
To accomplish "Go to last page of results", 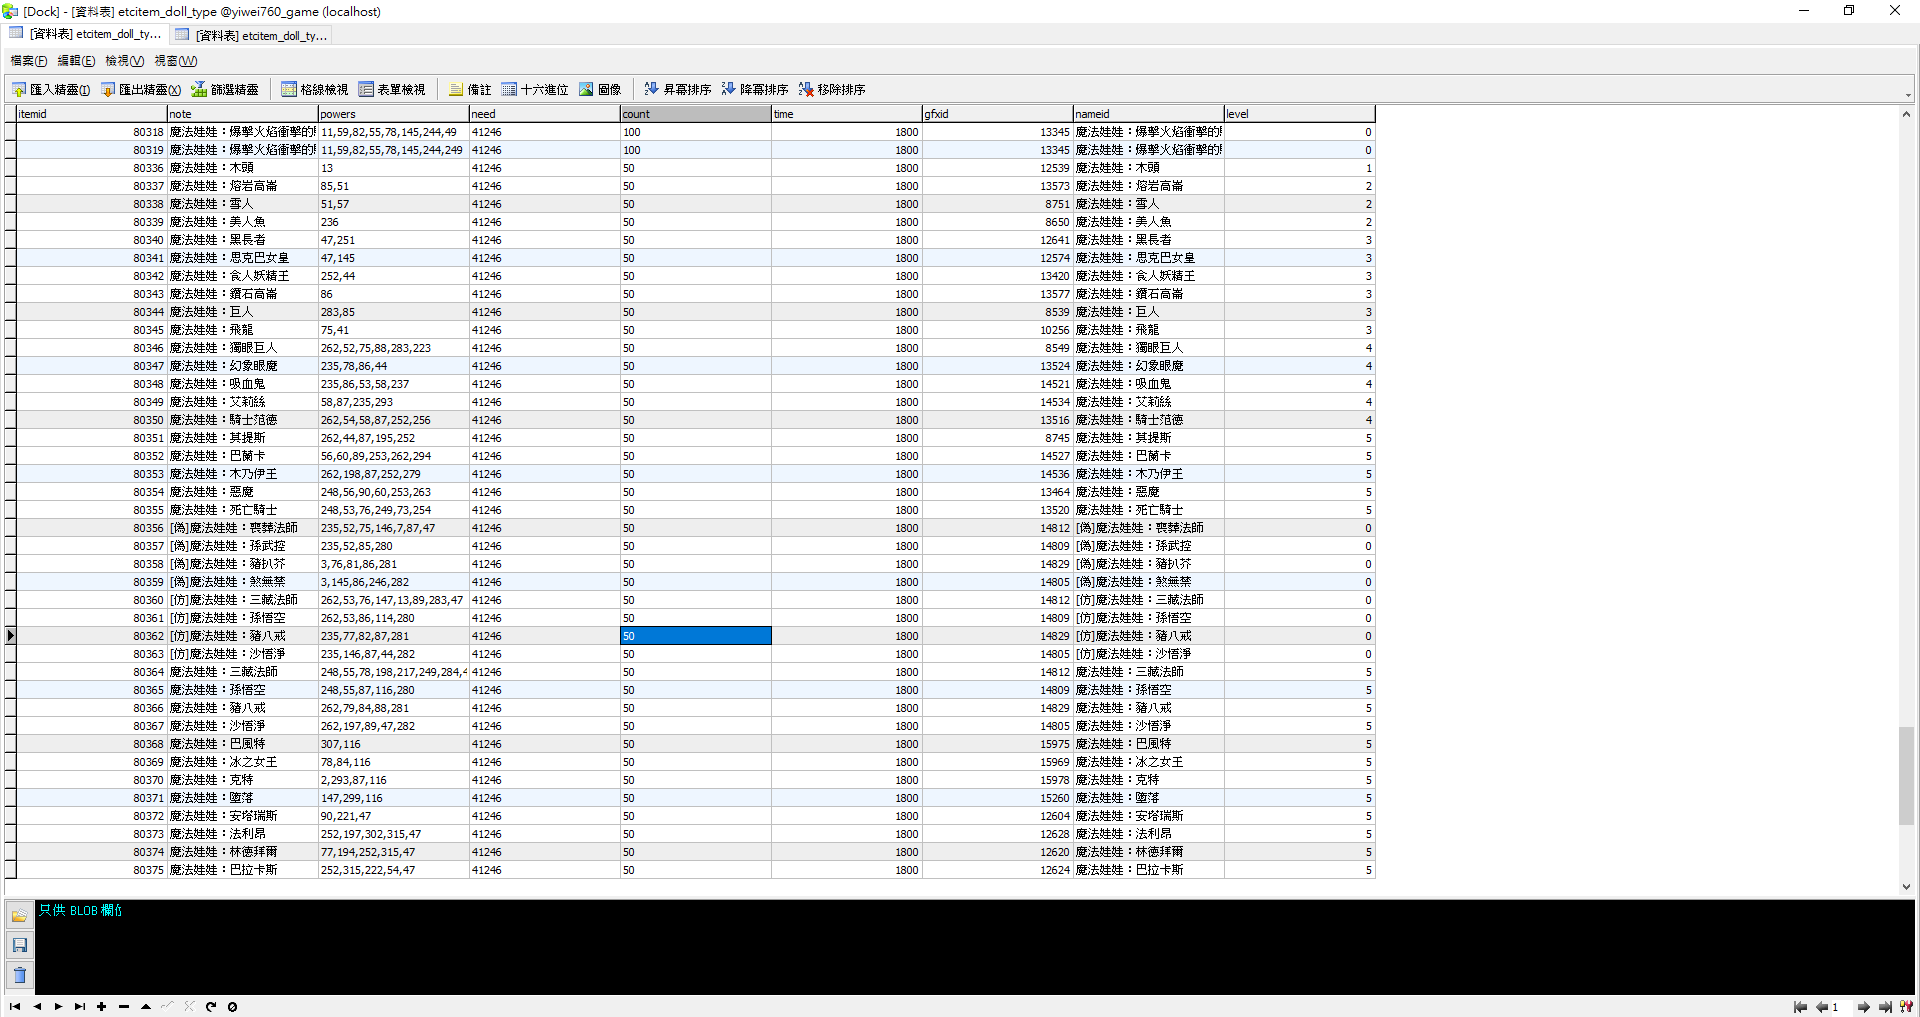I will tap(1885, 1007).
